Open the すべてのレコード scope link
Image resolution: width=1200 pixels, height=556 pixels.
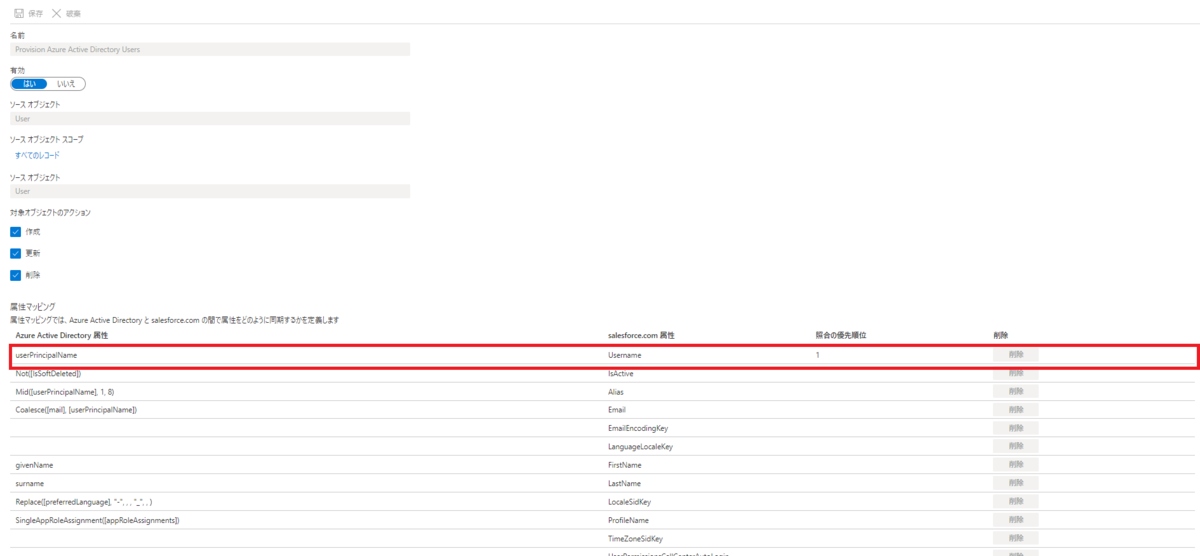pos(37,155)
